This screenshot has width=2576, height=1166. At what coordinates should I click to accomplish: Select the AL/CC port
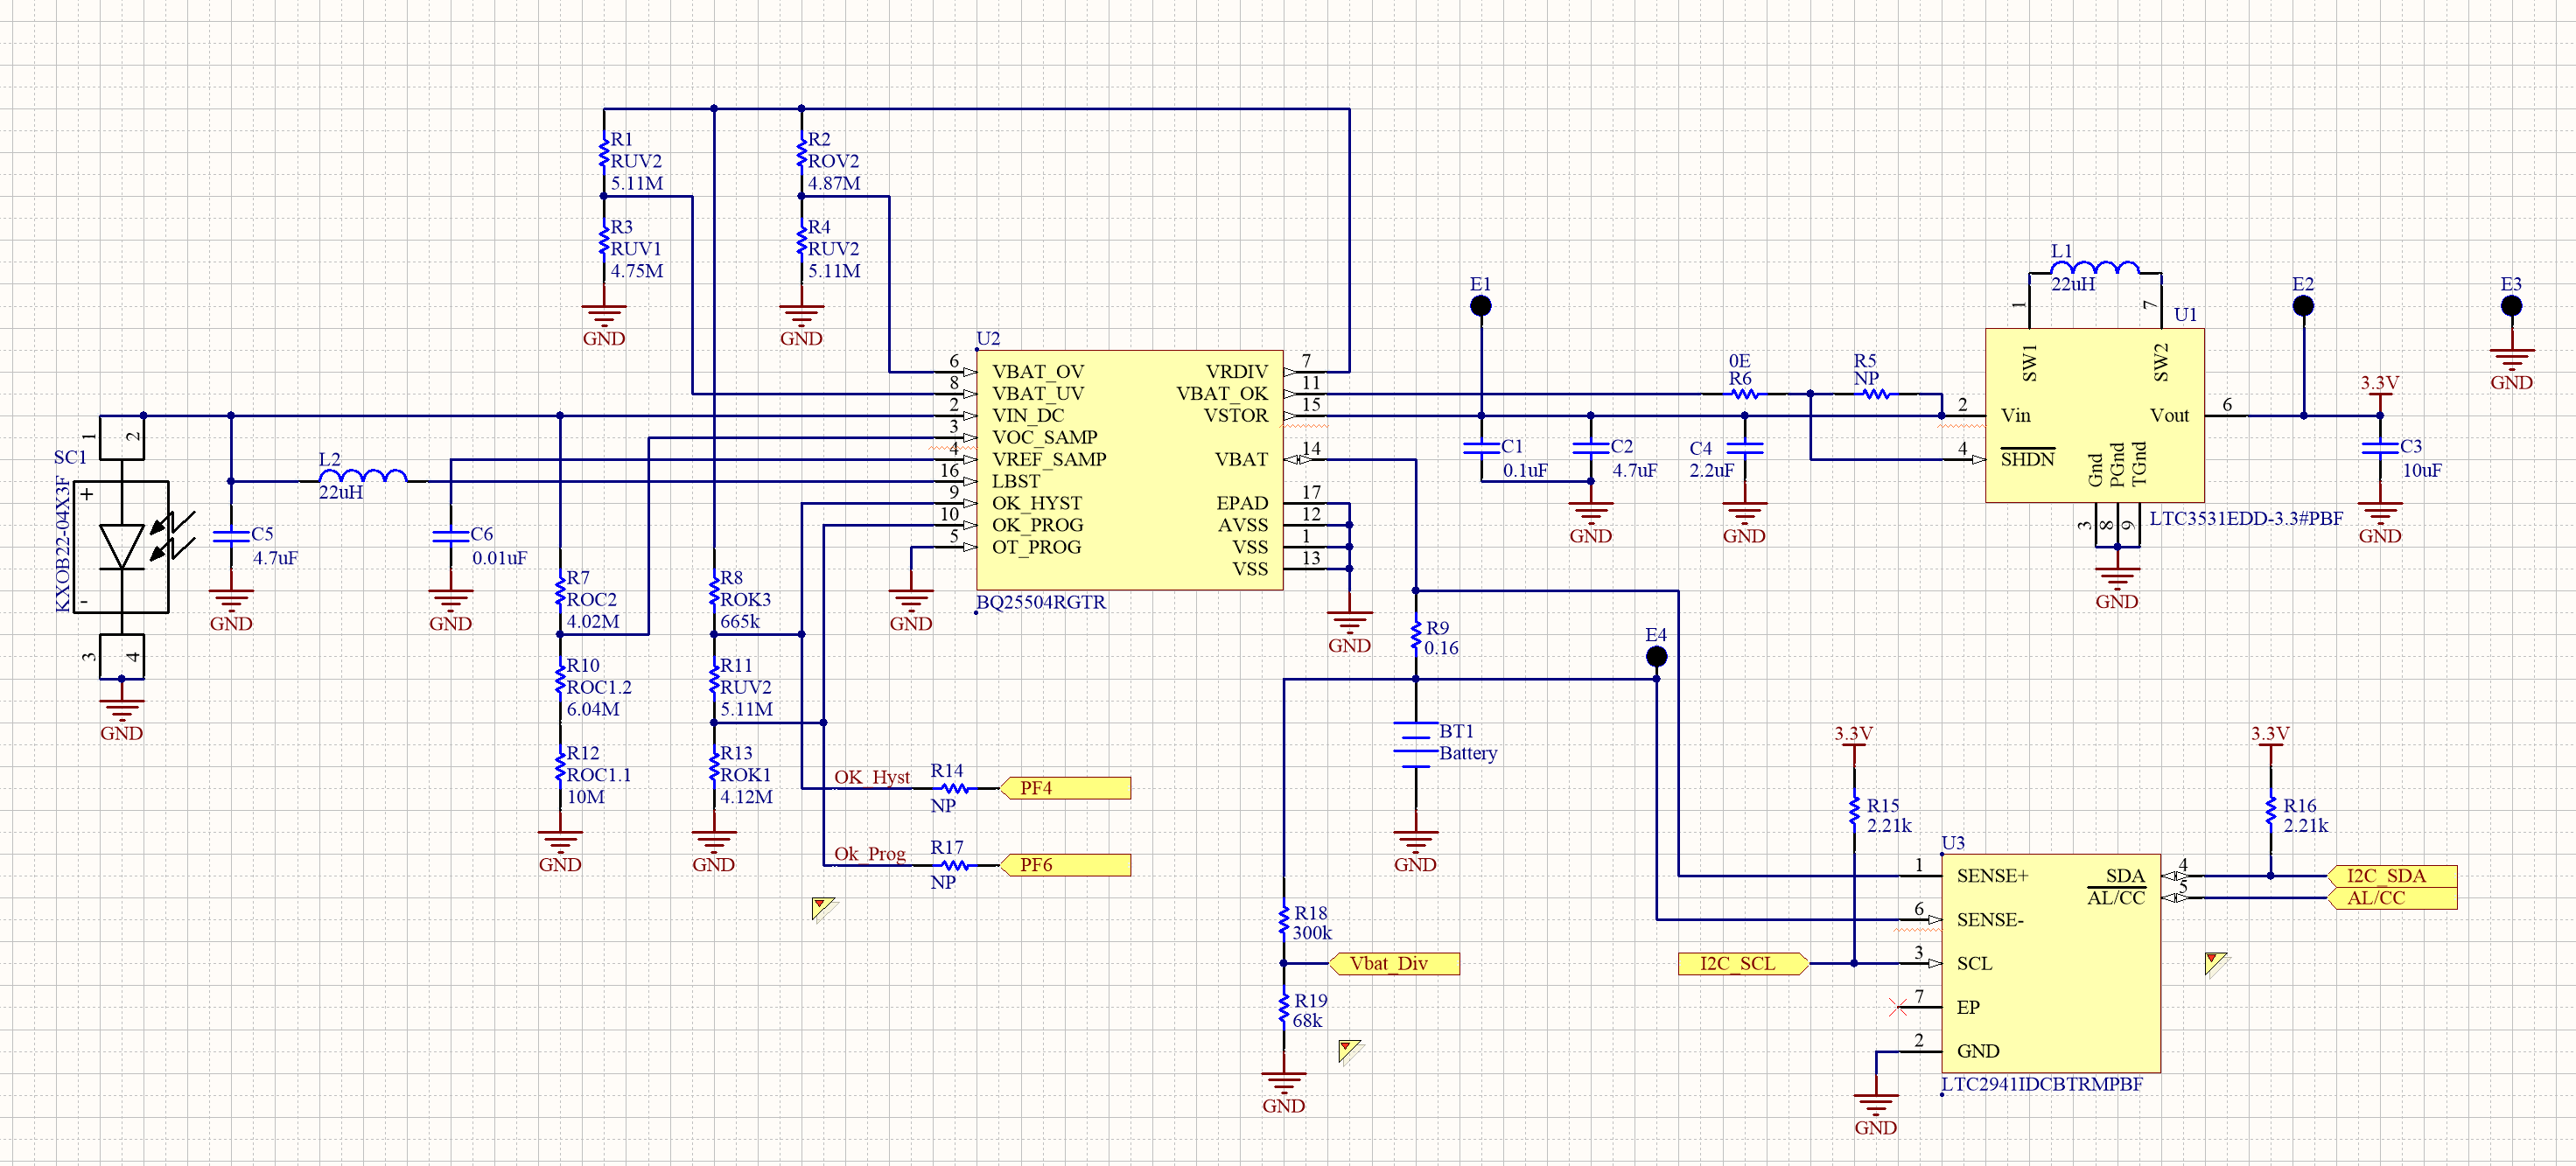(x=2392, y=898)
